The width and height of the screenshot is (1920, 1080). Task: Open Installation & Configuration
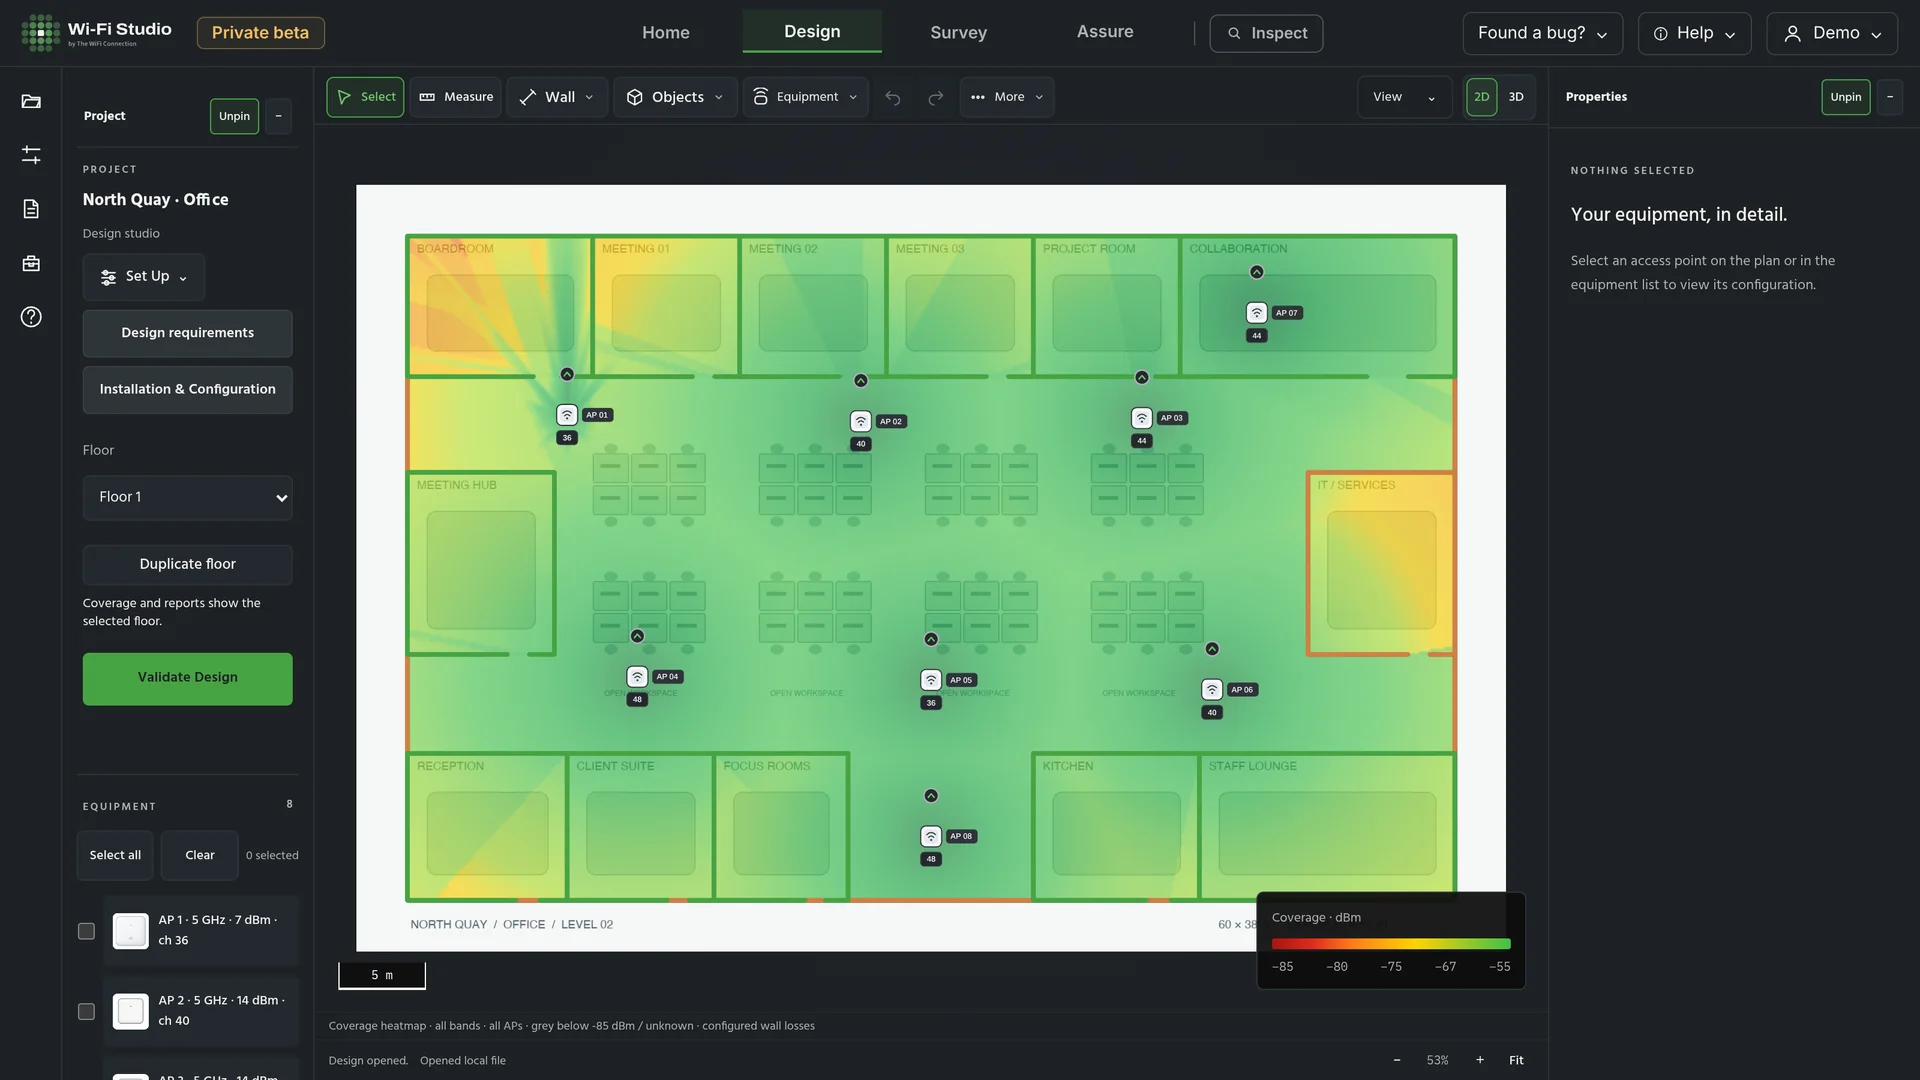click(188, 389)
